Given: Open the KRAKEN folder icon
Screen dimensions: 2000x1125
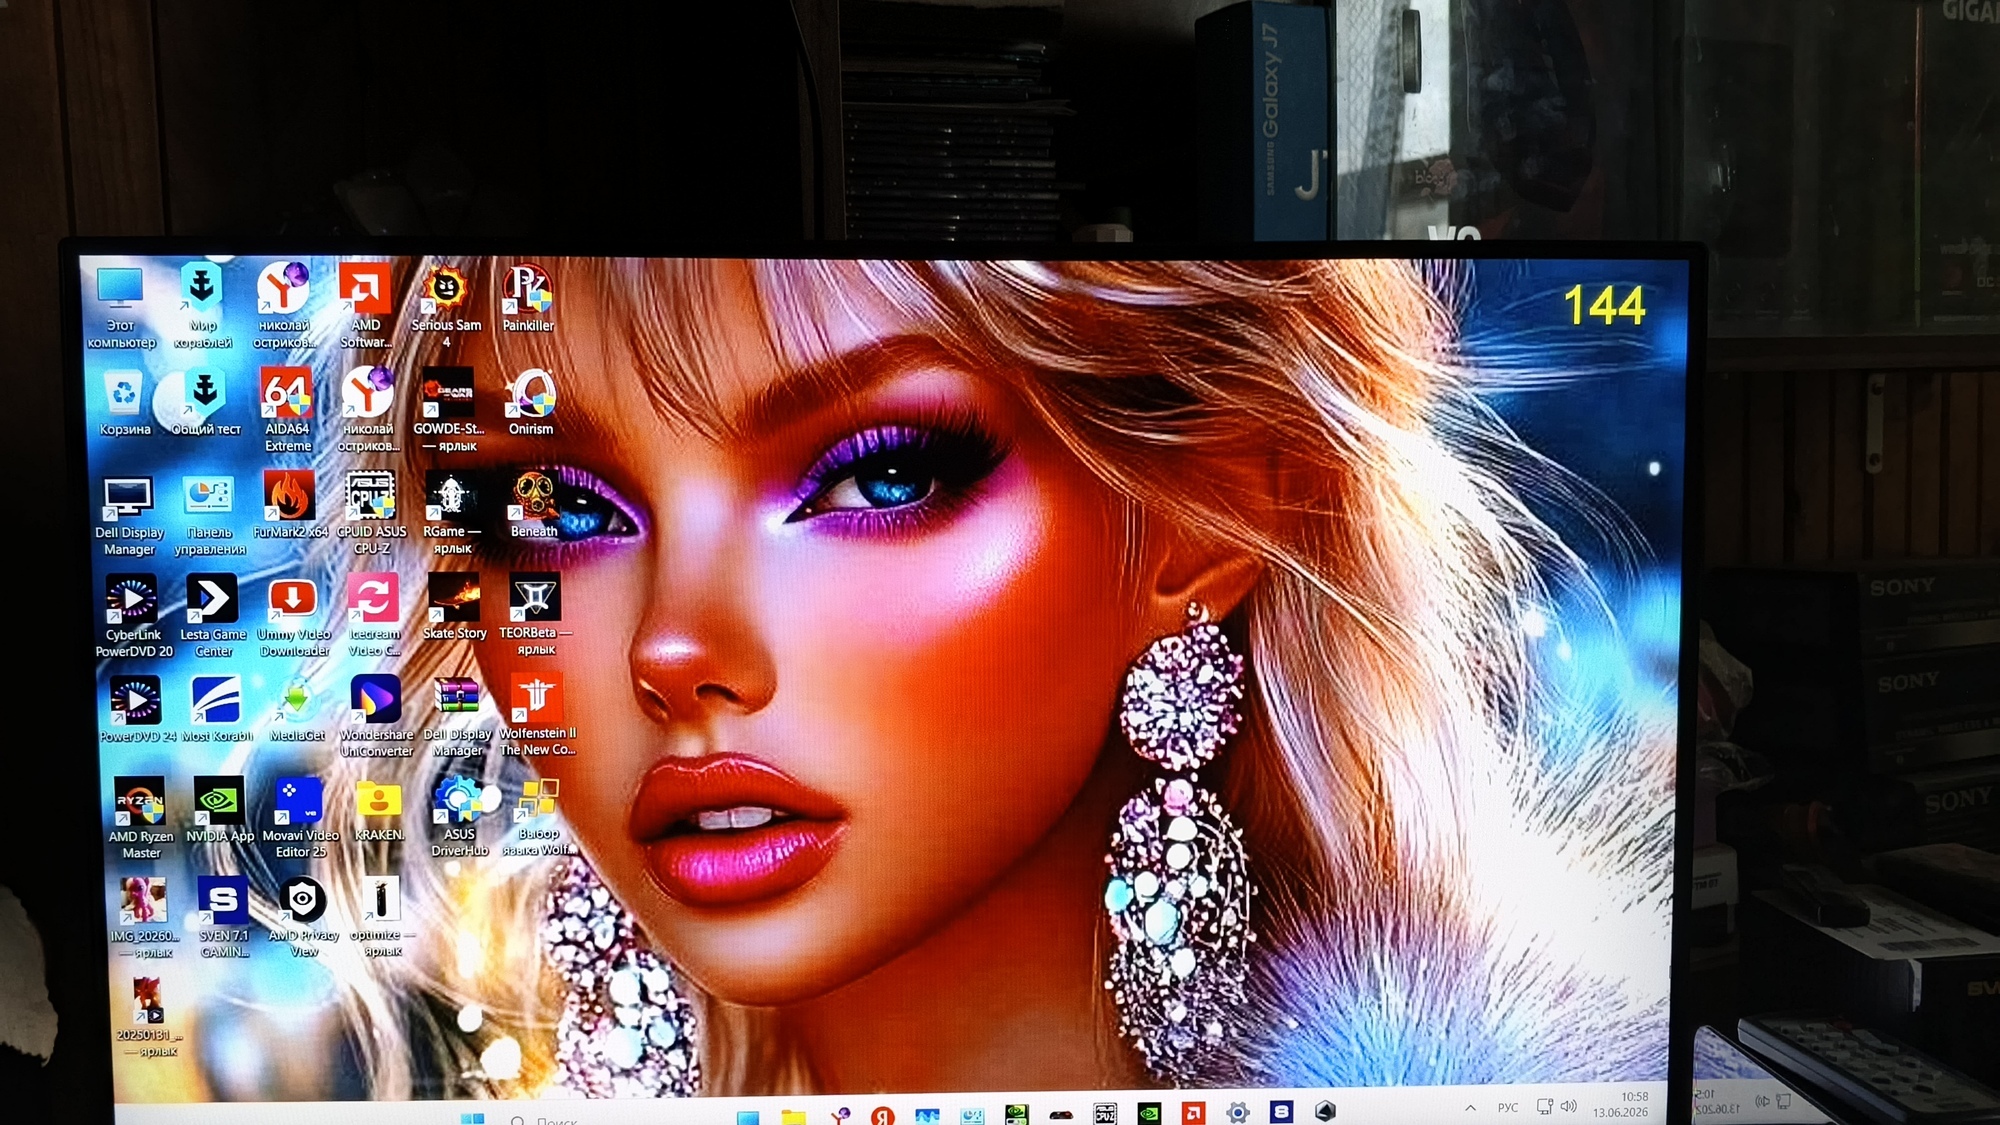Looking at the screenshot, I should pos(379,809).
